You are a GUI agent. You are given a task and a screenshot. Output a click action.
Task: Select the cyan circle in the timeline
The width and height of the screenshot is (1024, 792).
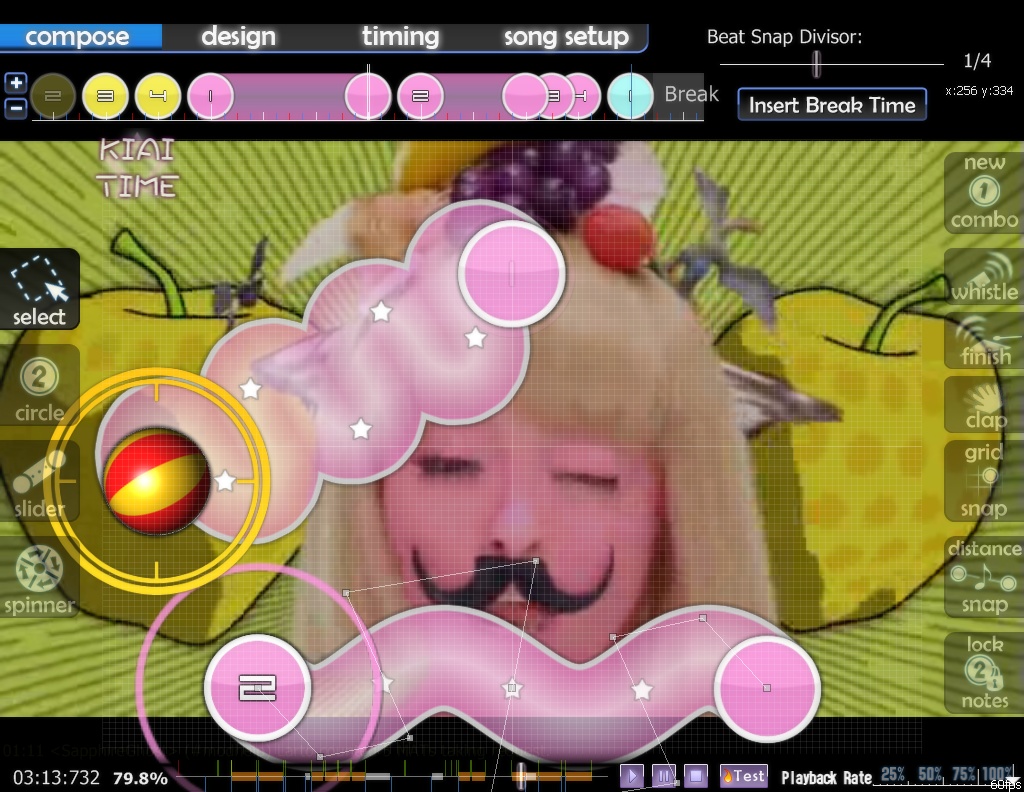630,96
